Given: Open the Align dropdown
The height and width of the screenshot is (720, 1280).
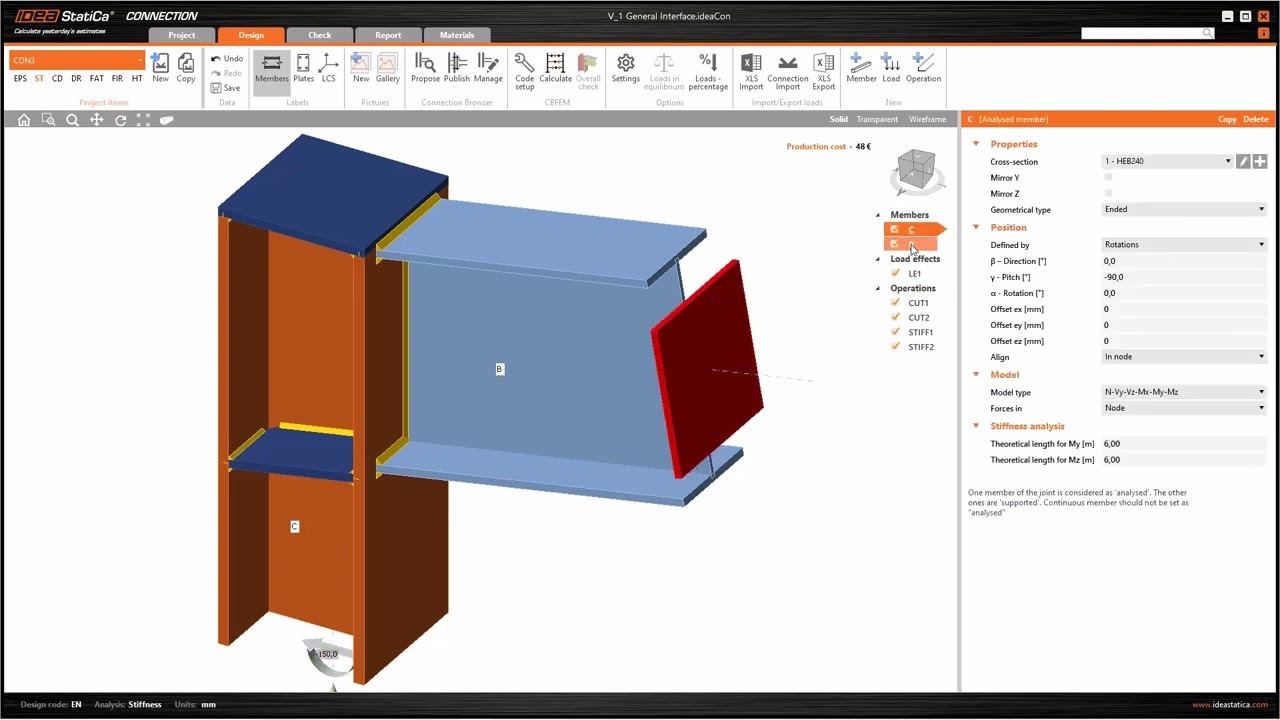Looking at the screenshot, I should [1184, 356].
